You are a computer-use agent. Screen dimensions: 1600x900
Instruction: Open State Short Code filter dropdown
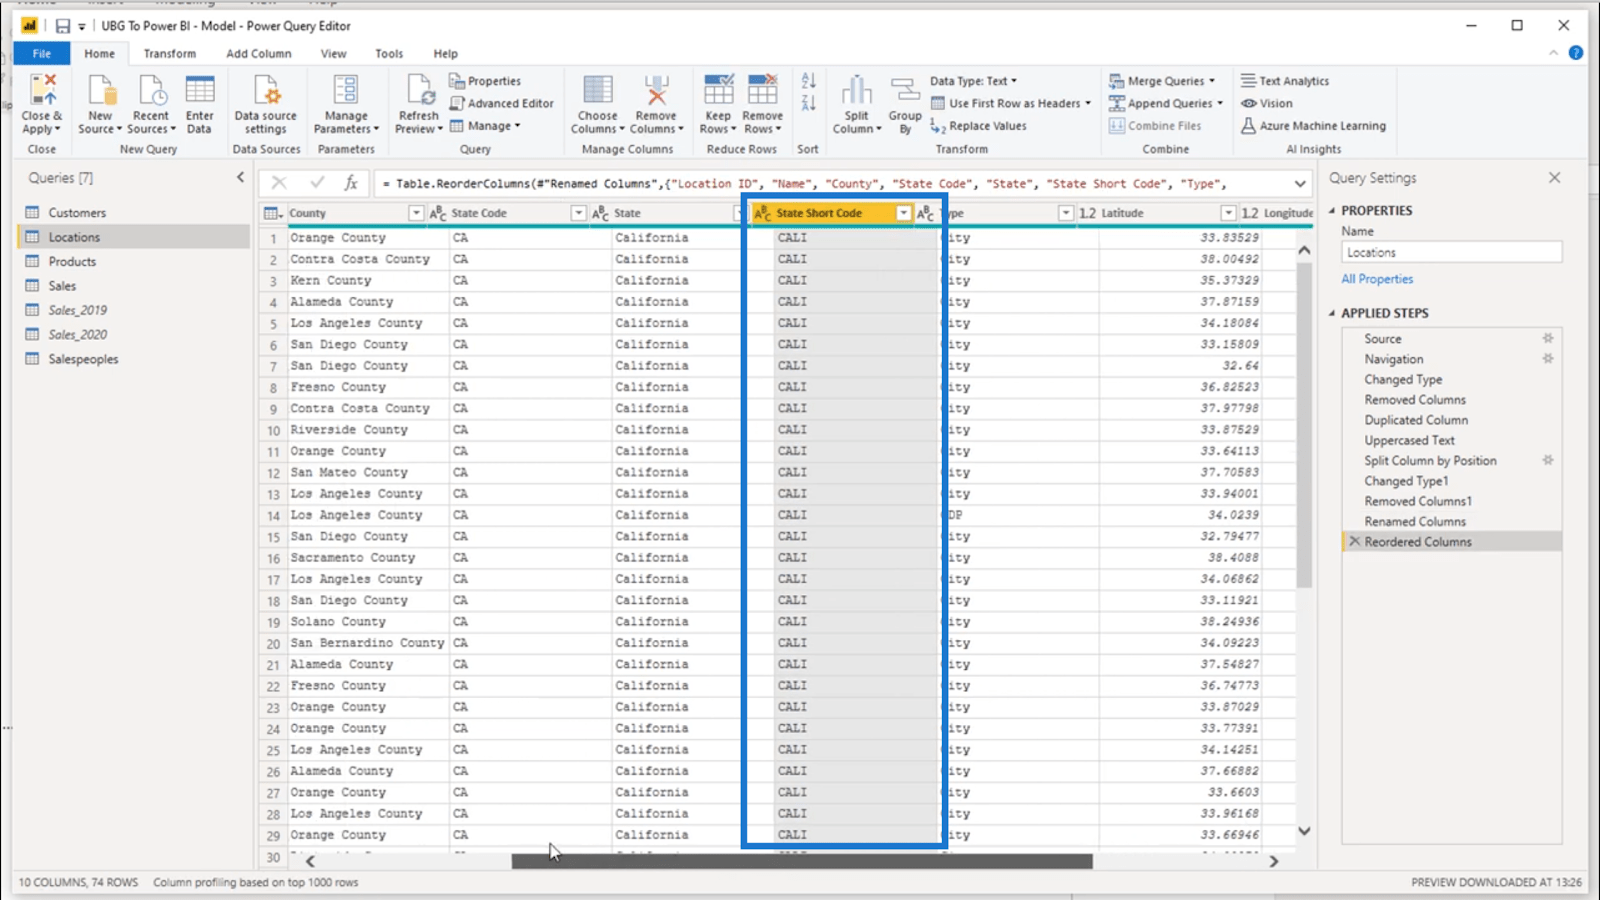point(903,213)
